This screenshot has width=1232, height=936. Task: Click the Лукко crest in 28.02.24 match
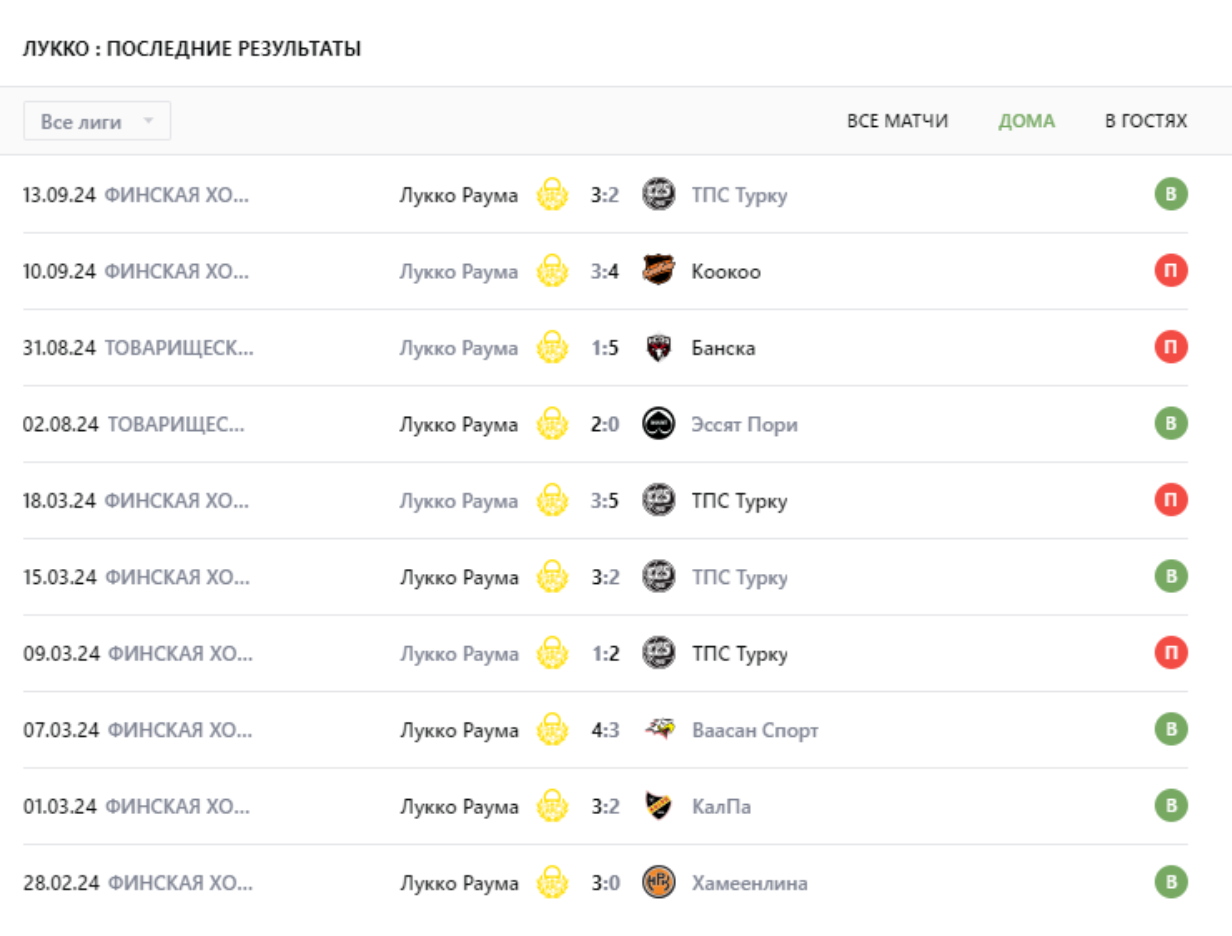point(552,883)
